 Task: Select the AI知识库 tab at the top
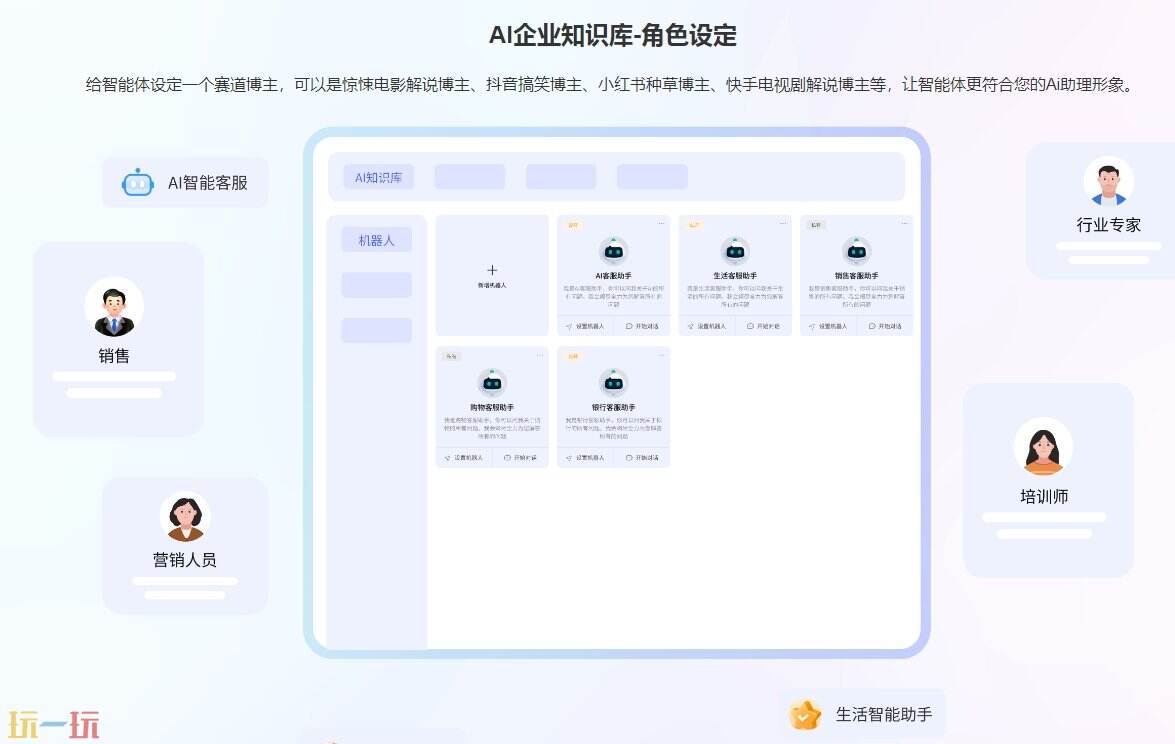point(377,176)
